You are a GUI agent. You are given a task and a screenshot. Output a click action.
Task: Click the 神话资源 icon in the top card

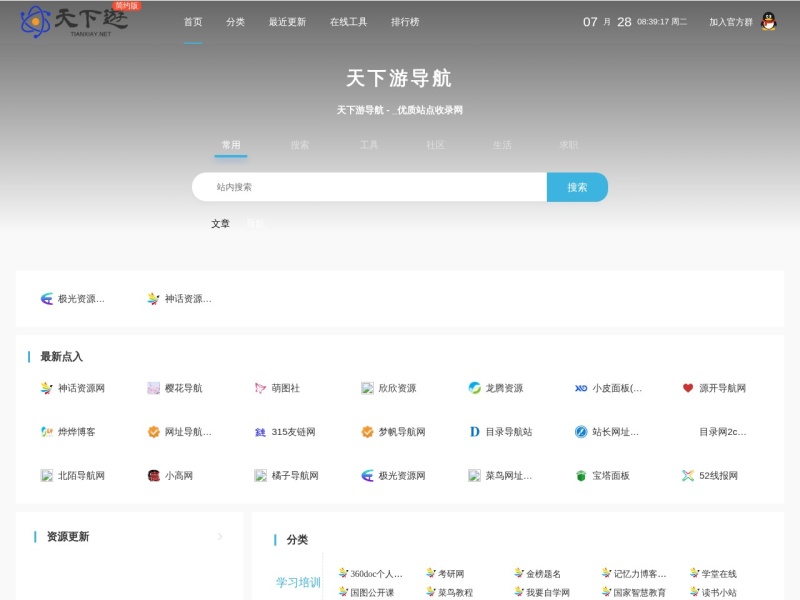point(154,299)
